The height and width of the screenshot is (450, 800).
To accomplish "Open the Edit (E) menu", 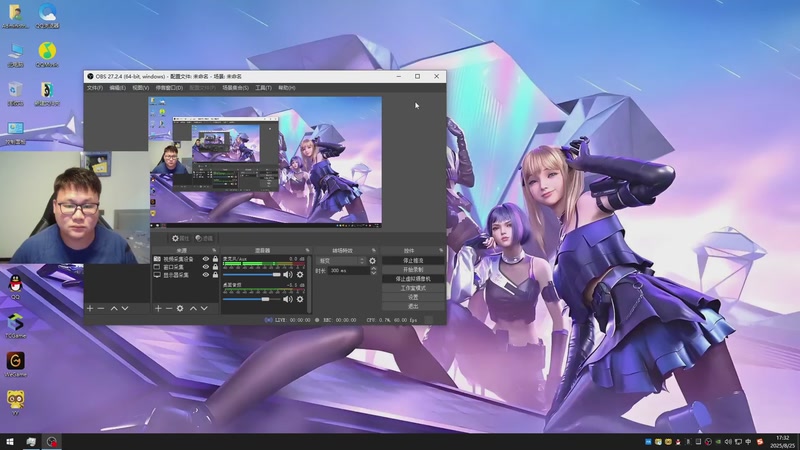I will [x=117, y=88].
